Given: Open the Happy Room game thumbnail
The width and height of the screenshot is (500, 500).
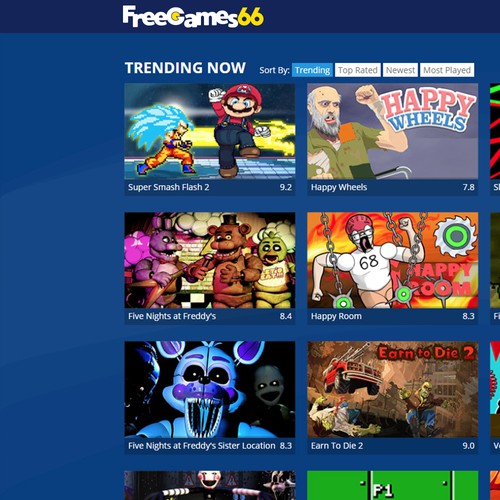Looking at the screenshot, I should click(x=393, y=260).
